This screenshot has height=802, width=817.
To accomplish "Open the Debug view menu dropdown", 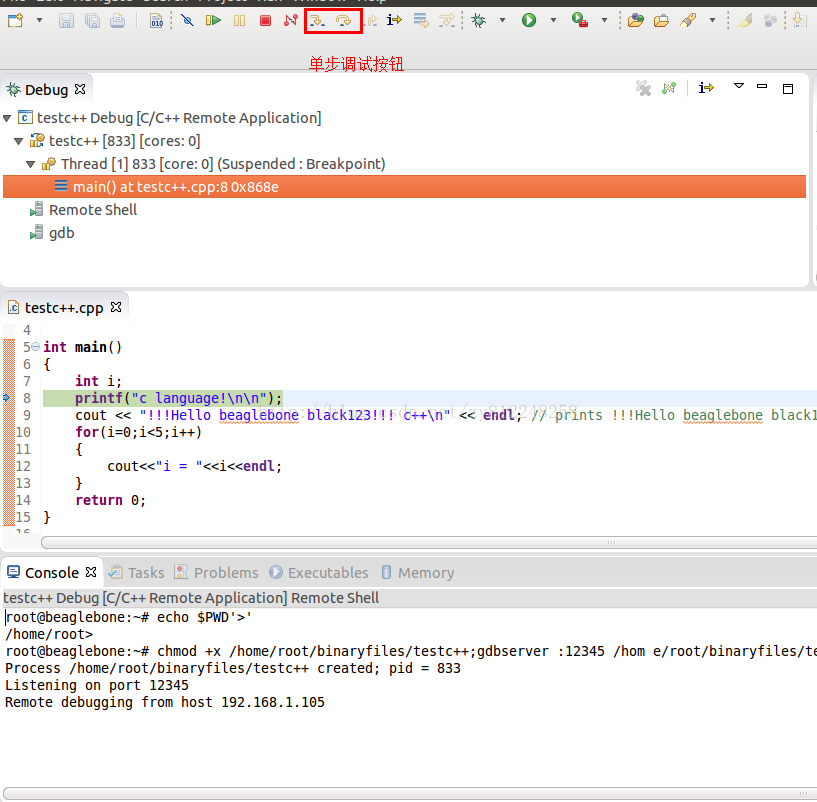I will 739,87.
